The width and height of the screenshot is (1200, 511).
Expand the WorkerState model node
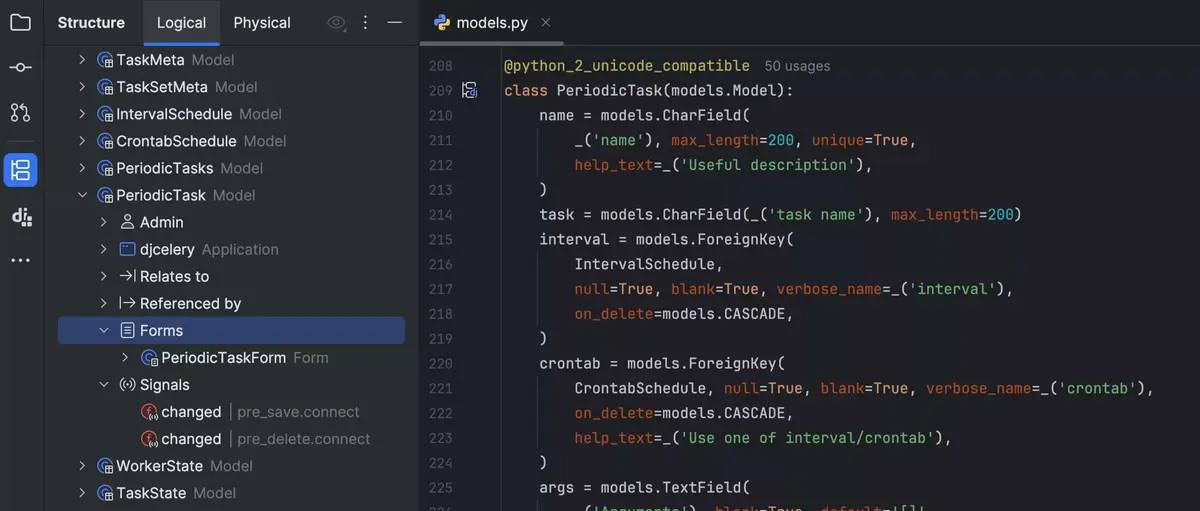pos(82,466)
